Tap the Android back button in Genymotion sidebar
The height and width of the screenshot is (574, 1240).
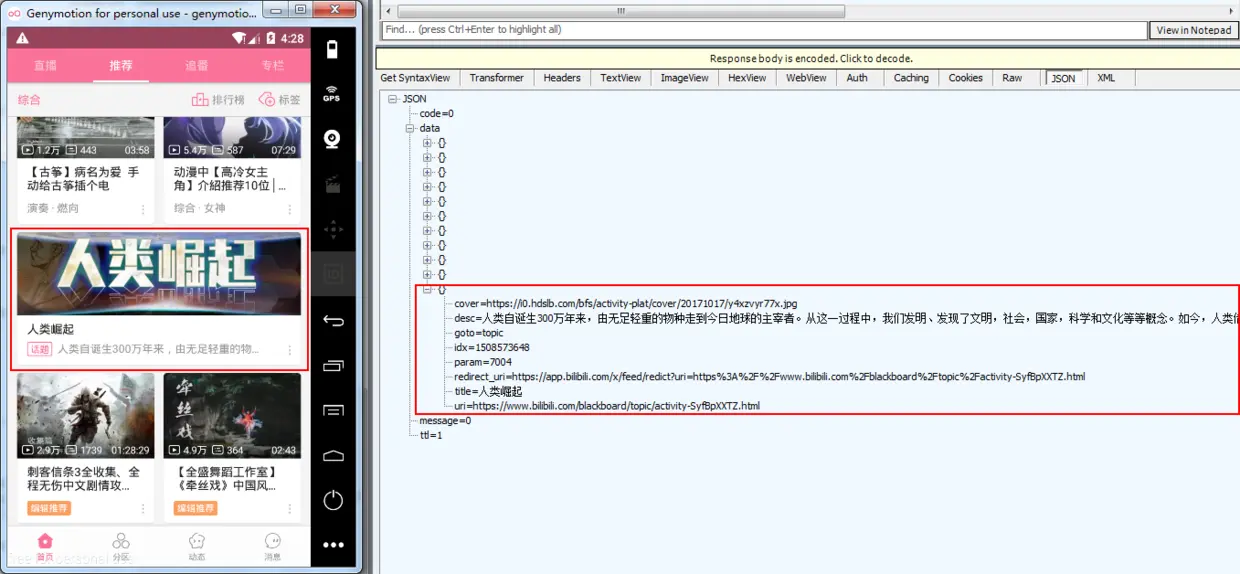coord(333,320)
